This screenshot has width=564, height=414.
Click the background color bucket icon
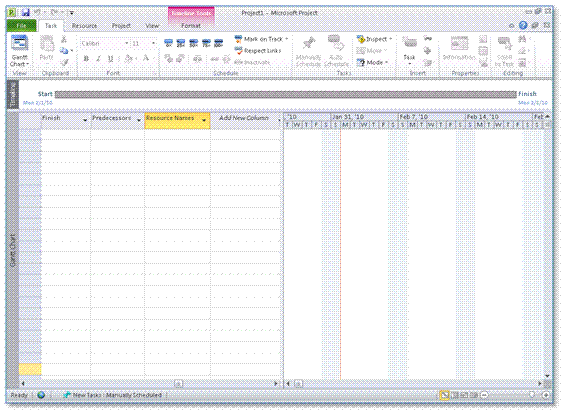coord(128,59)
